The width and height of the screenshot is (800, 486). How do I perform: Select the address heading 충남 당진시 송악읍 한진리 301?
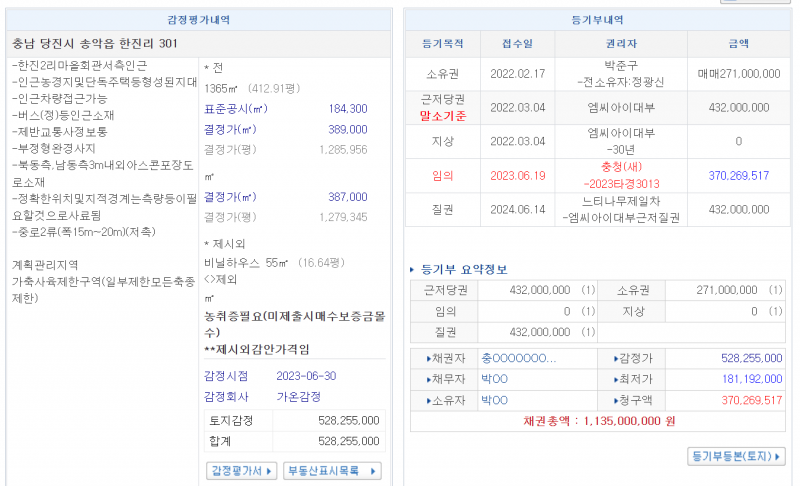(95, 43)
